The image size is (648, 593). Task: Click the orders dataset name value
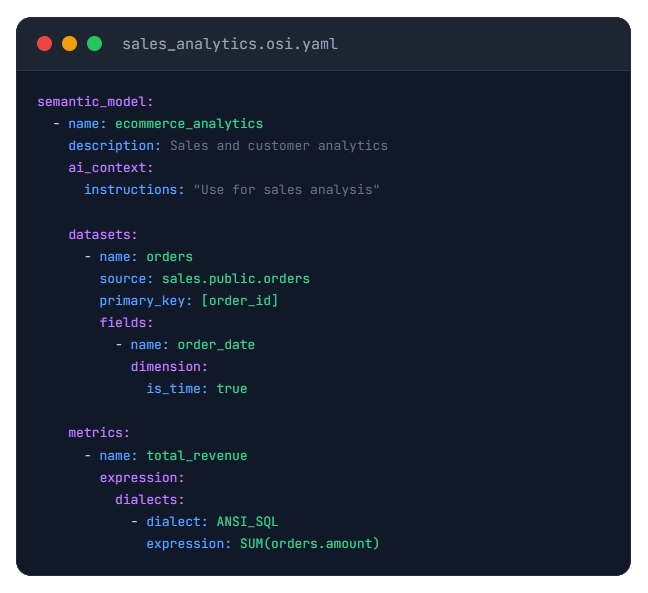tap(169, 257)
